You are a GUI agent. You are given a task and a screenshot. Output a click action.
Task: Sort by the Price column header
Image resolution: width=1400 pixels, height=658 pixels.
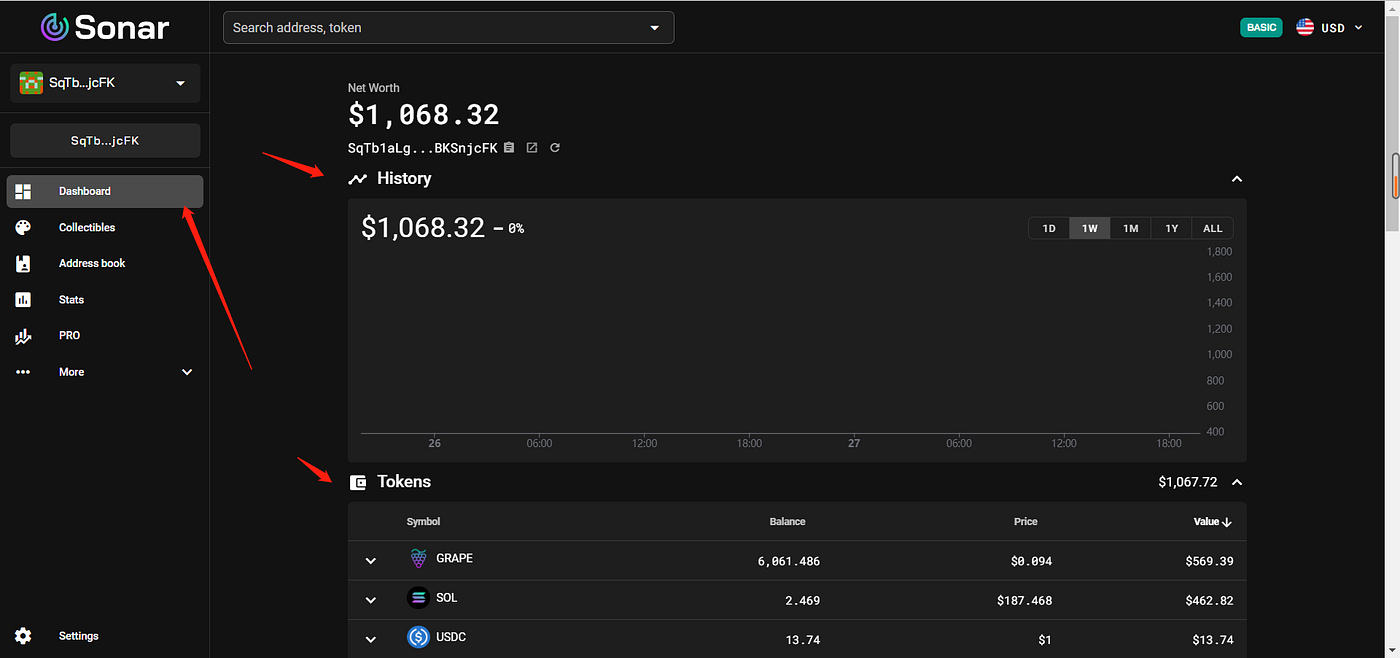[x=1025, y=522]
